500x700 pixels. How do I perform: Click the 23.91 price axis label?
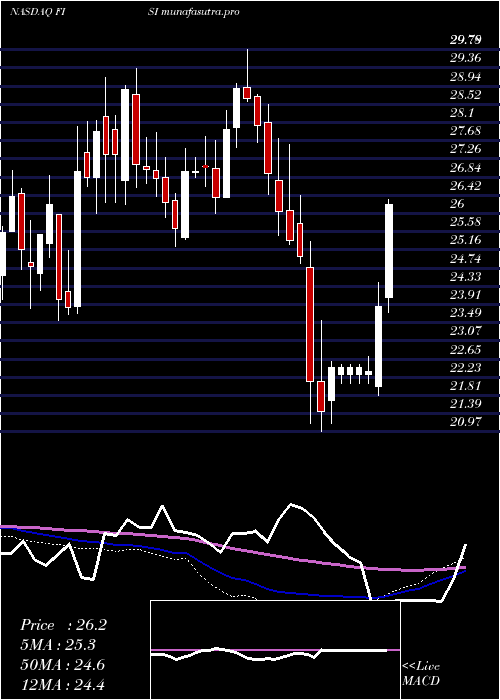tap(466, 295)
